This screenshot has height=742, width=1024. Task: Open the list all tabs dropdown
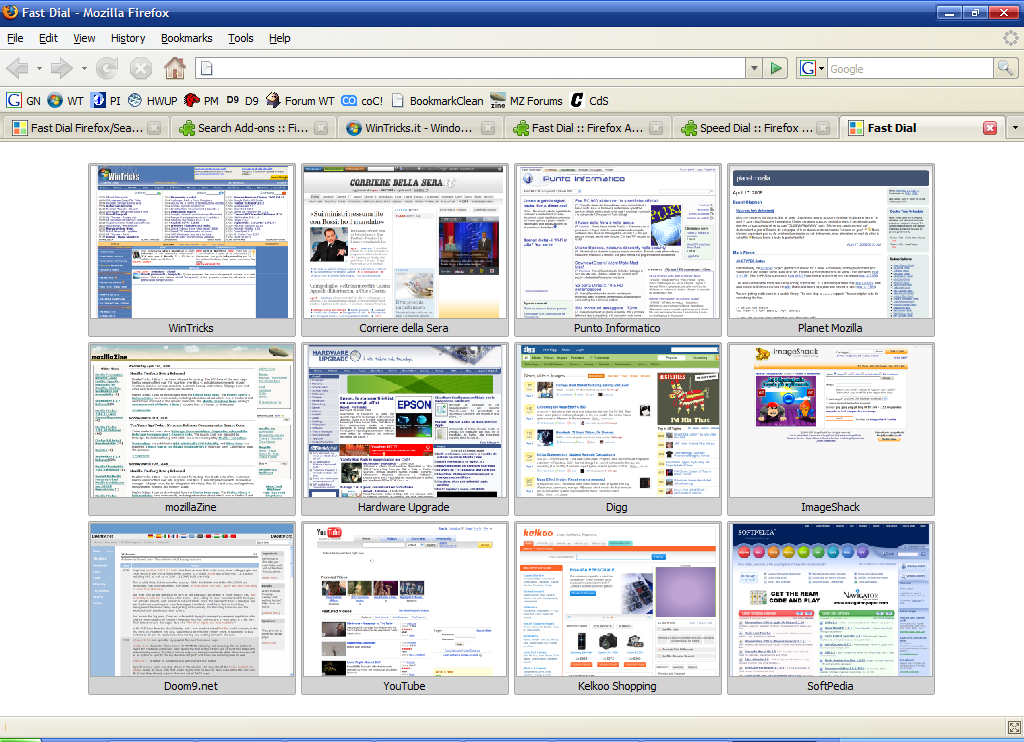click(x=1015, y=128)
